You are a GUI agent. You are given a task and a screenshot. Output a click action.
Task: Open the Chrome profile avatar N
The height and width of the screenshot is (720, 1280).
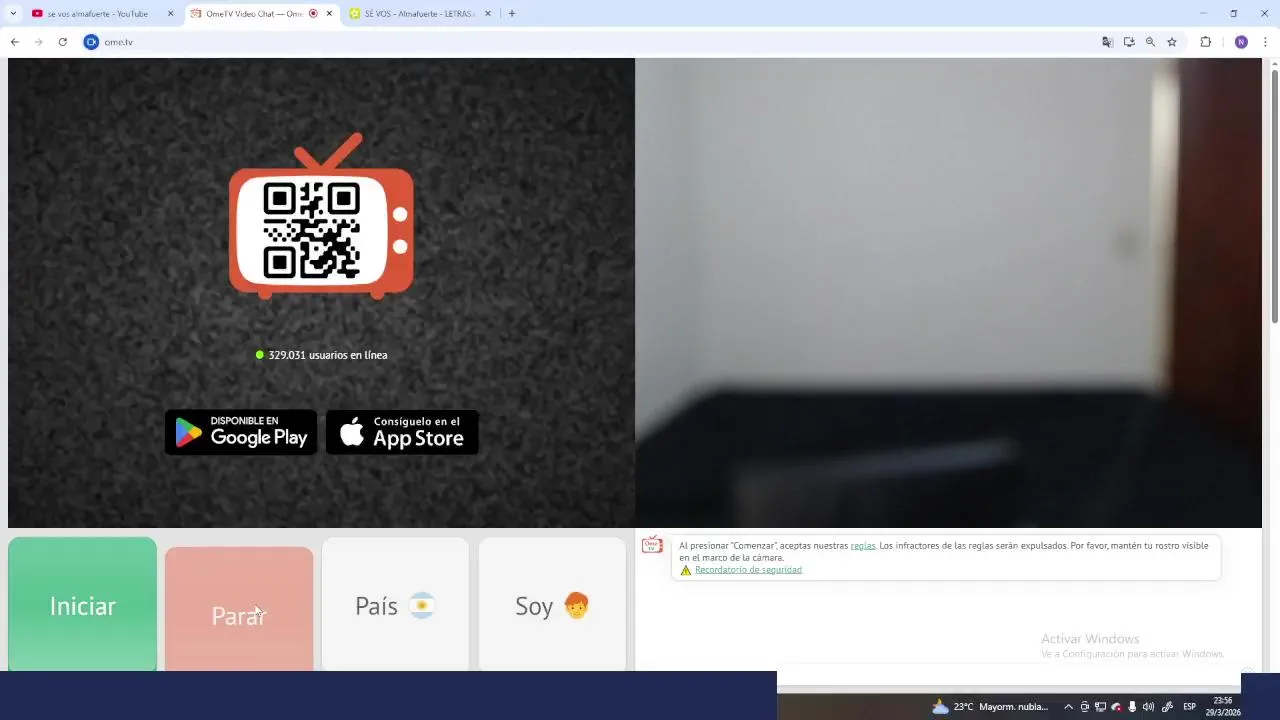pyautogui.click(x=1241, y=42)
